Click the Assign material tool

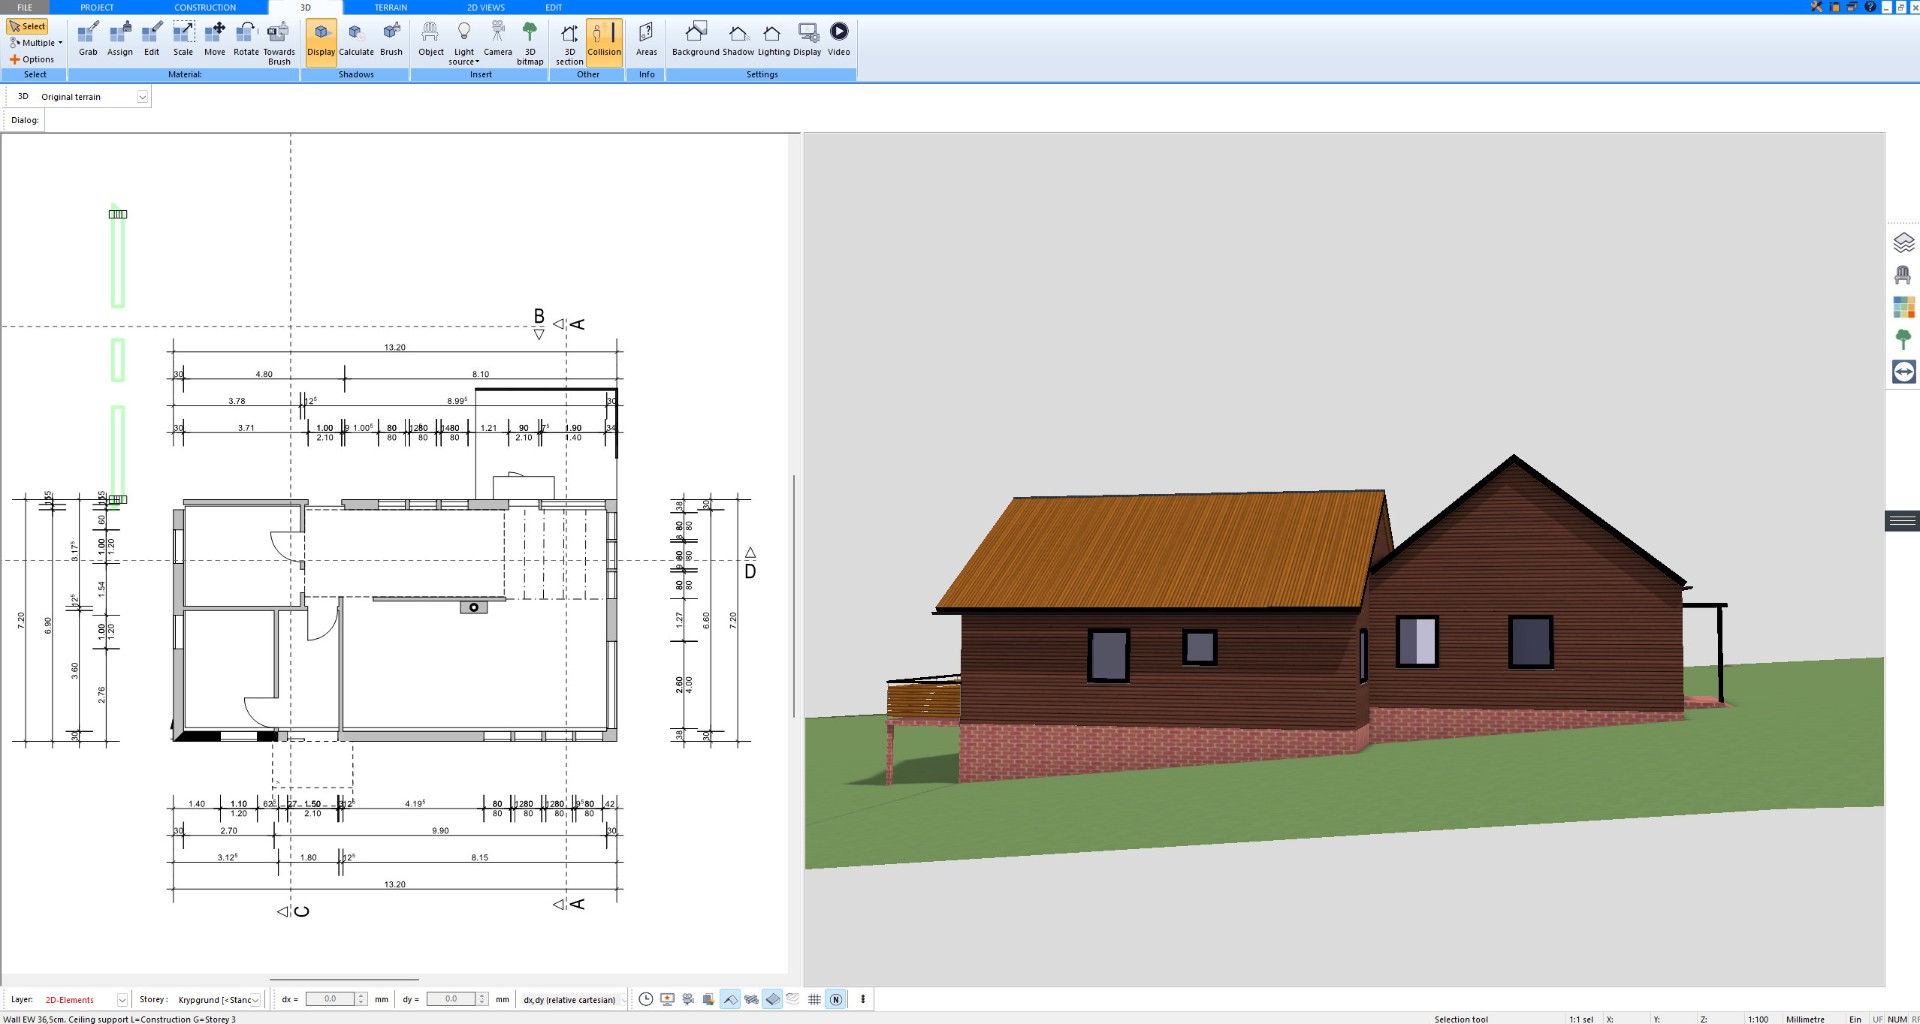tap(120, 40)
